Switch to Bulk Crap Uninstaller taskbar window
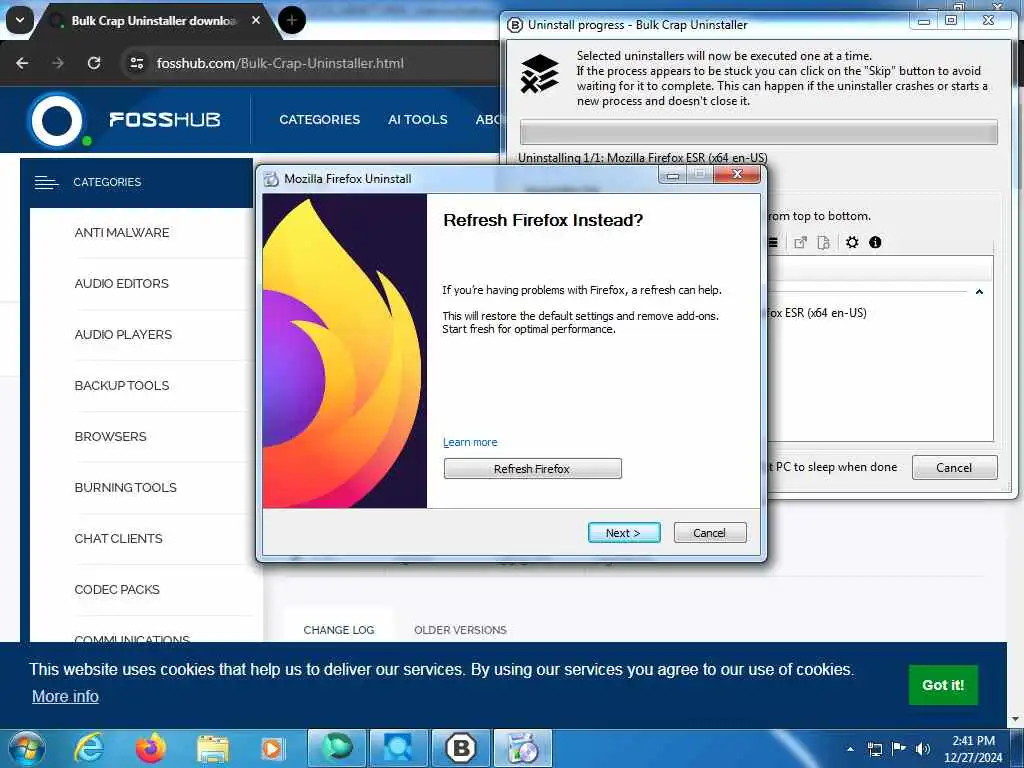Viewport: 1024px width, 768px height. pyautogui.click(x=460, y=748)
